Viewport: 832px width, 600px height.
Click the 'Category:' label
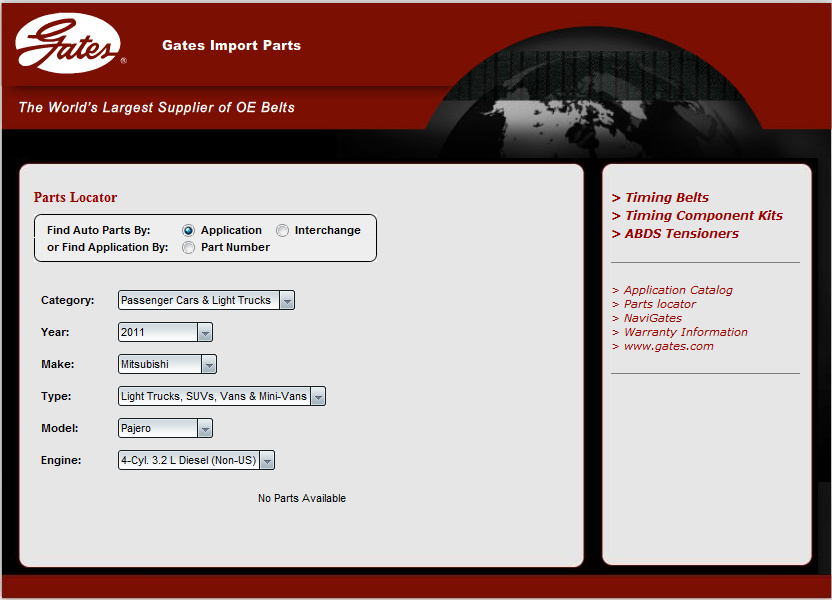pos(67,300)
